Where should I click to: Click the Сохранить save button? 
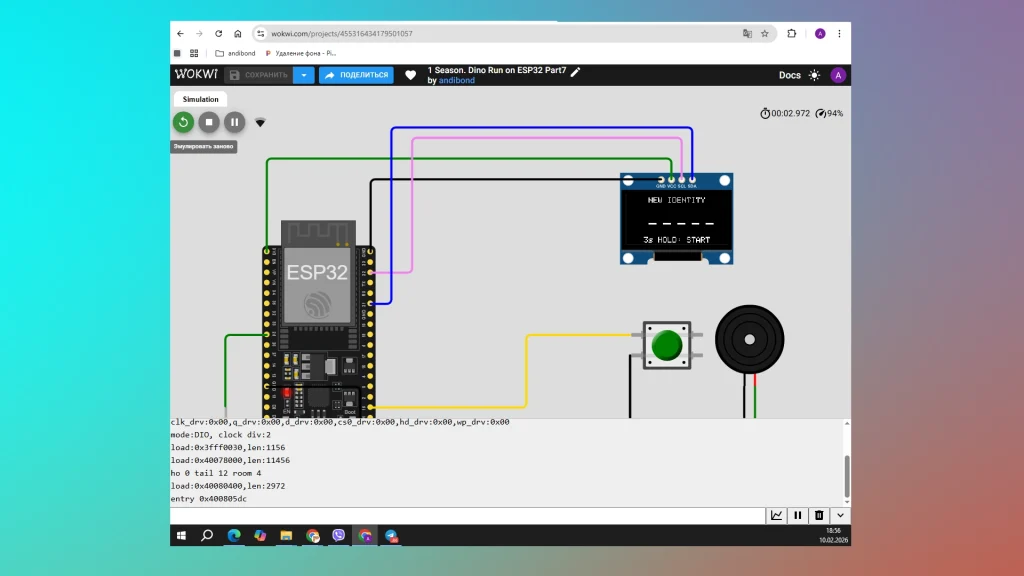259,75
